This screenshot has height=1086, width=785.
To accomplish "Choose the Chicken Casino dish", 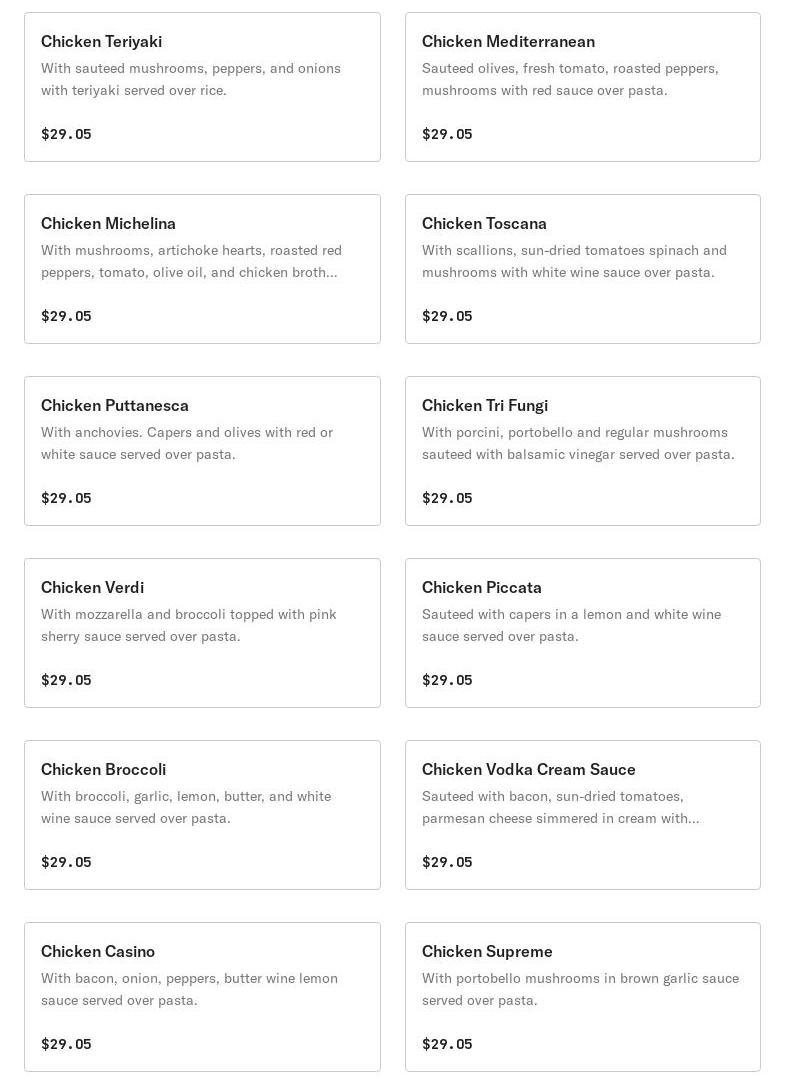I will [98, 951].
